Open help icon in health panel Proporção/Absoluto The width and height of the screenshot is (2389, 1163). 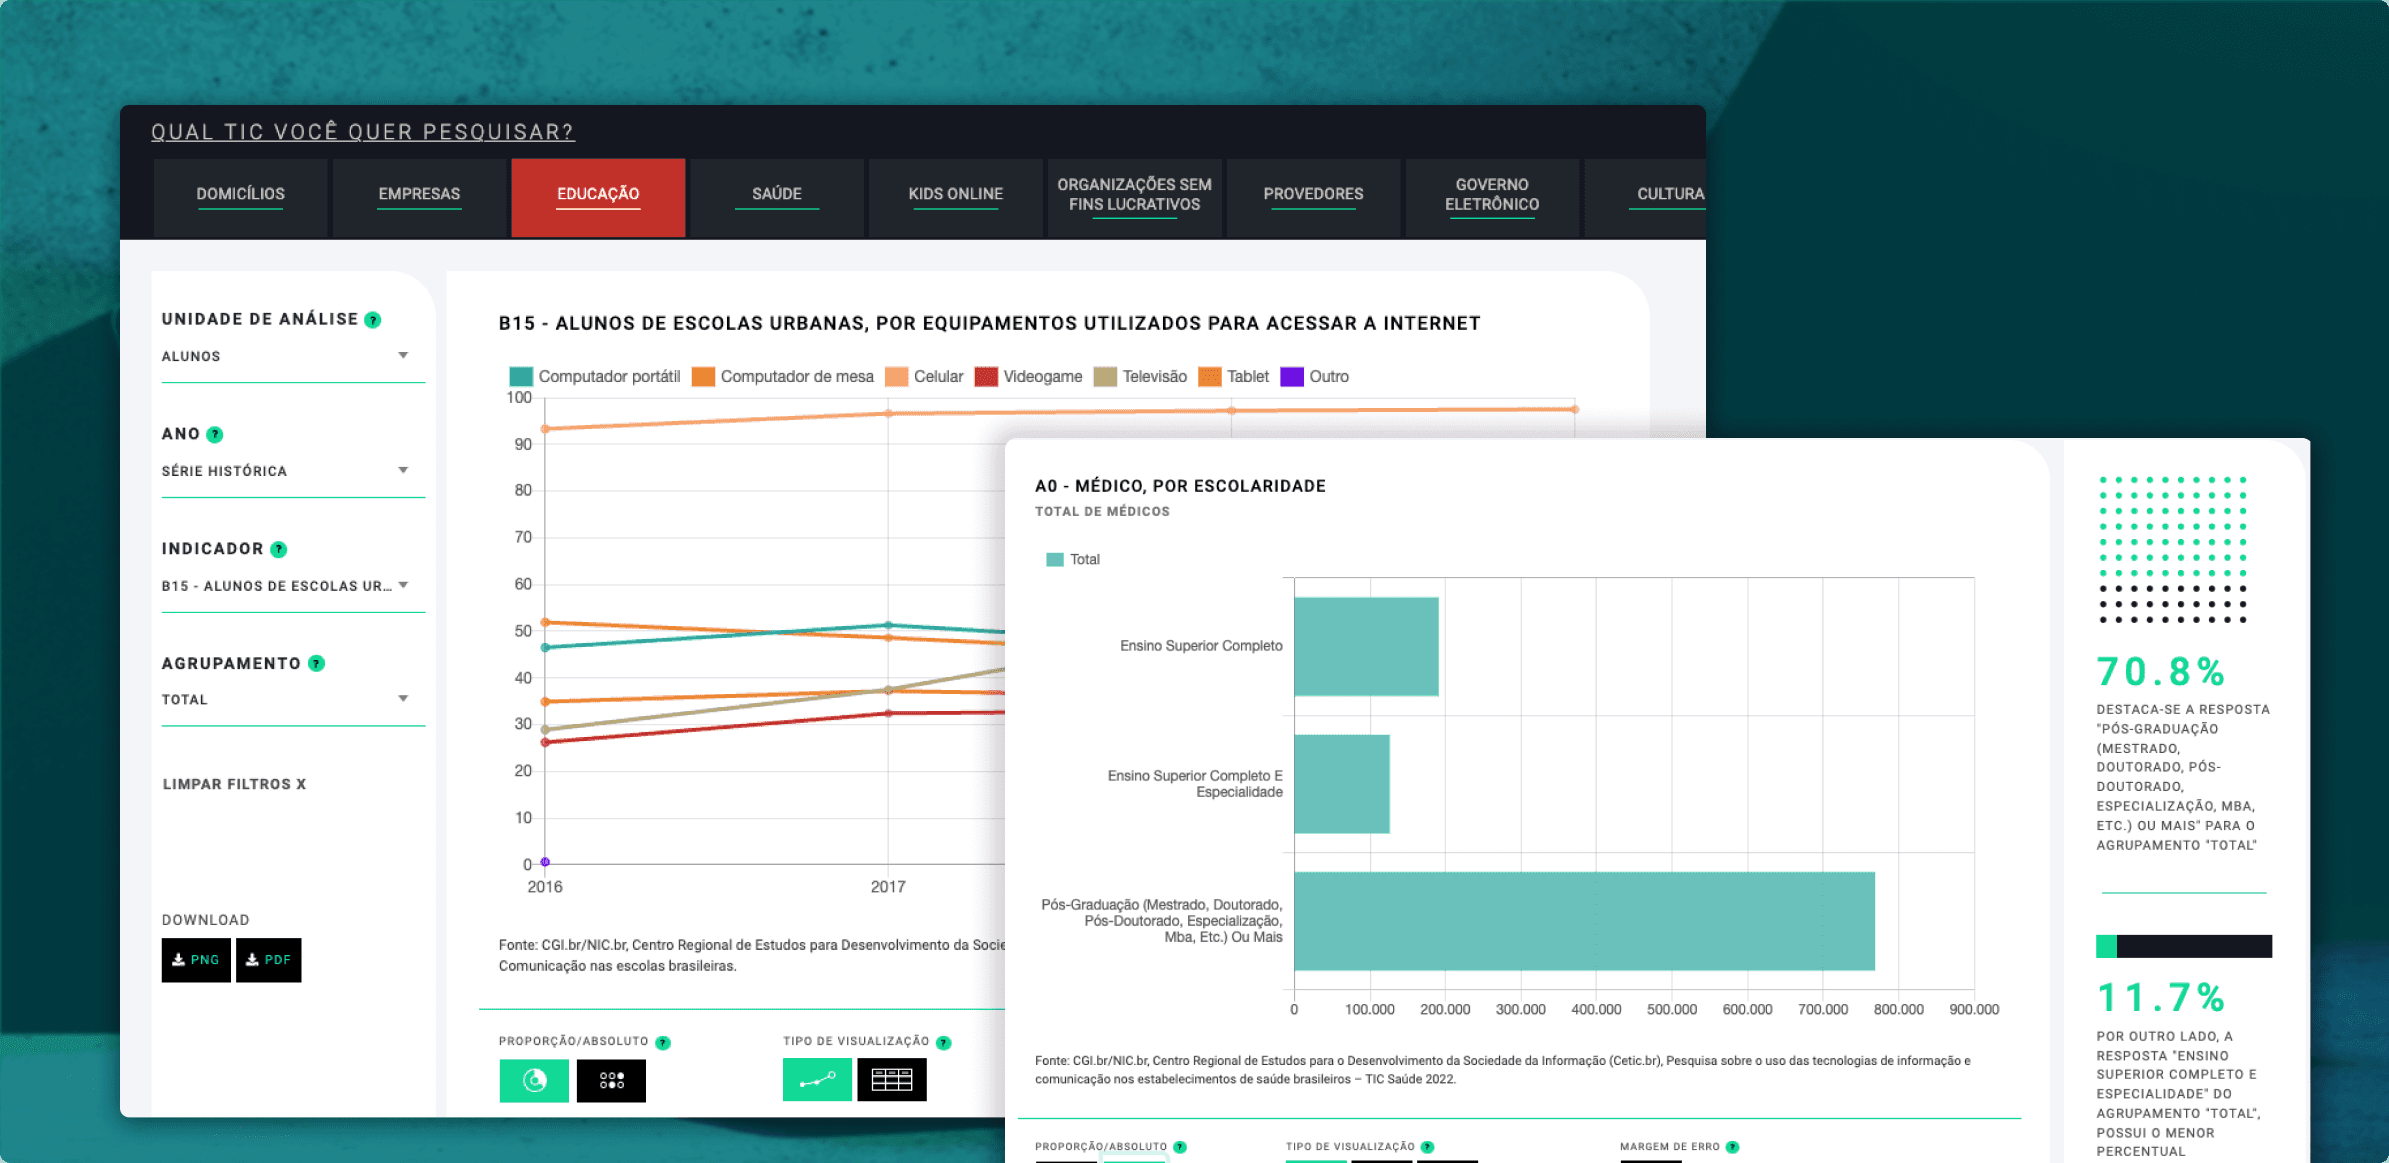[1180, 1147]
